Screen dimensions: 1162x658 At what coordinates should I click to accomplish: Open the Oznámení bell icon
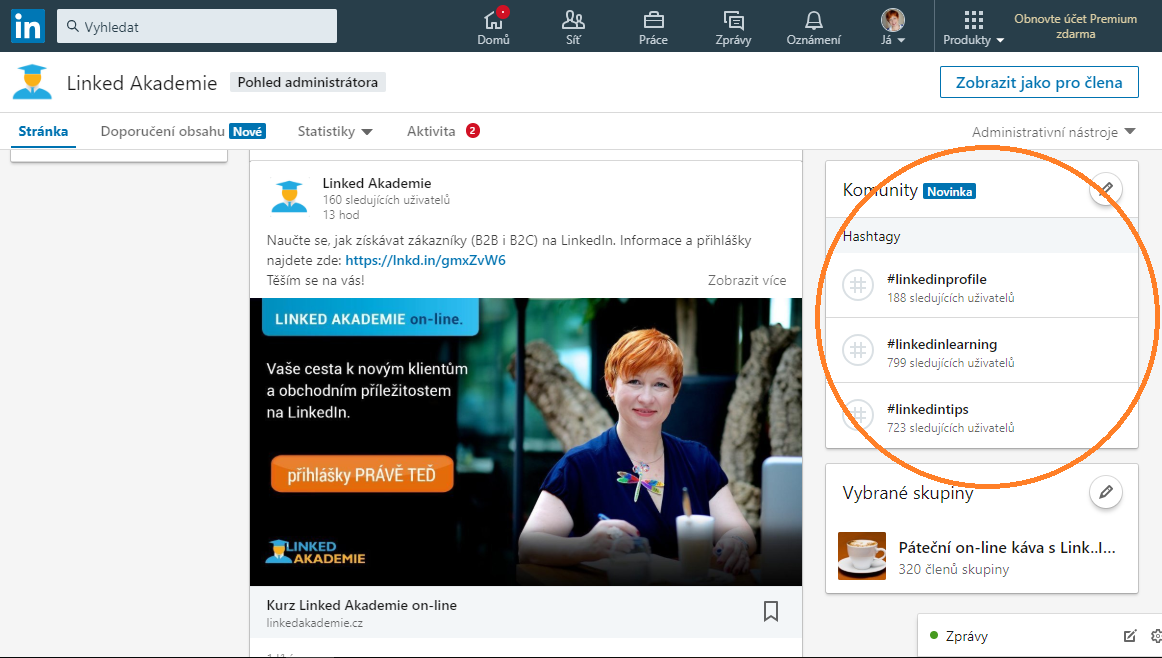[x=813, y=27]
